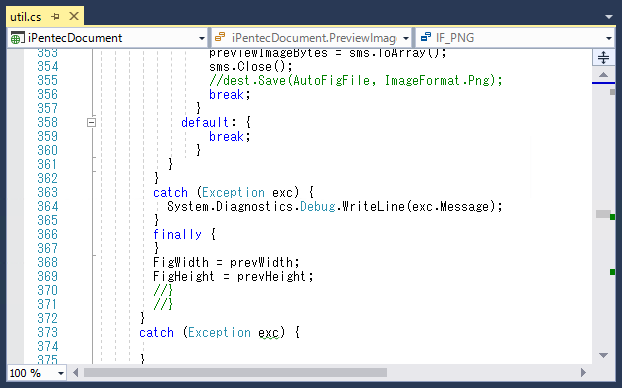Viewport: 622px width, 388px height.
Task: Click the horizontal scrollbar right arrow
Action: click(583, 373)
